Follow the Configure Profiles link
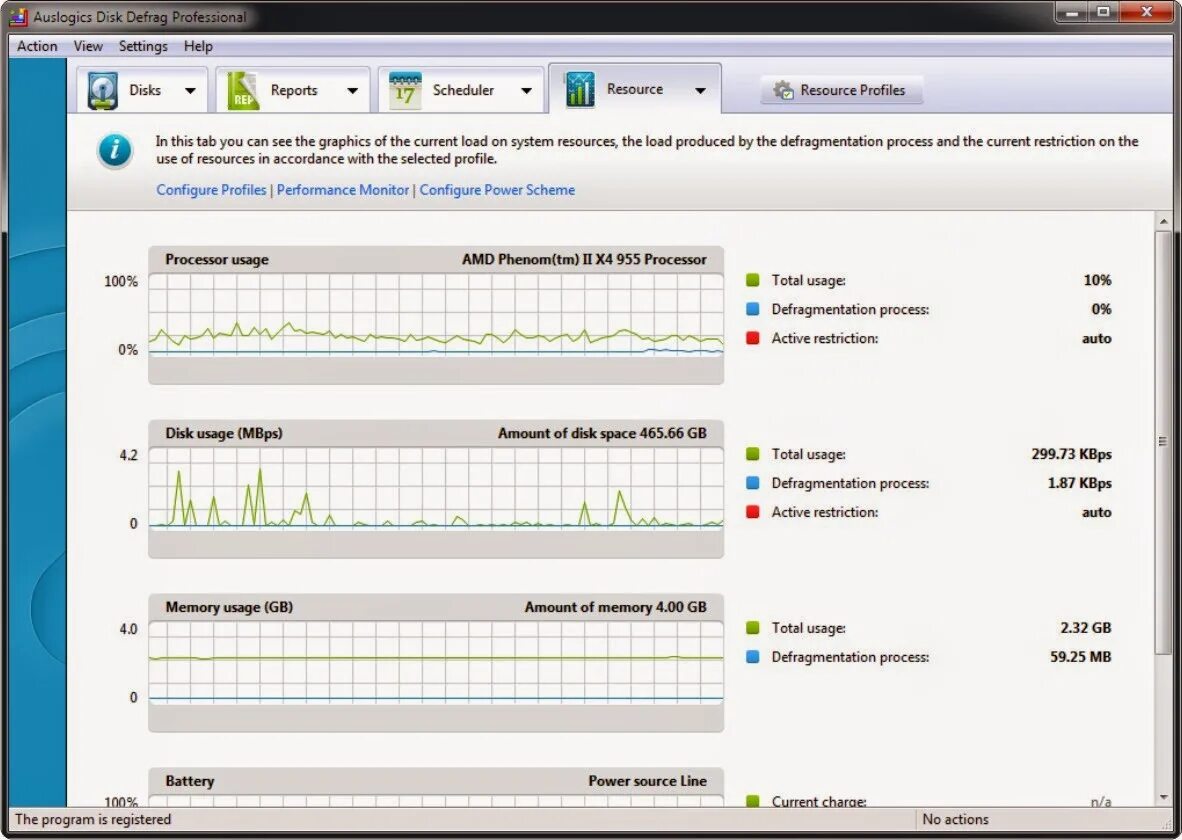 point(211,190)
